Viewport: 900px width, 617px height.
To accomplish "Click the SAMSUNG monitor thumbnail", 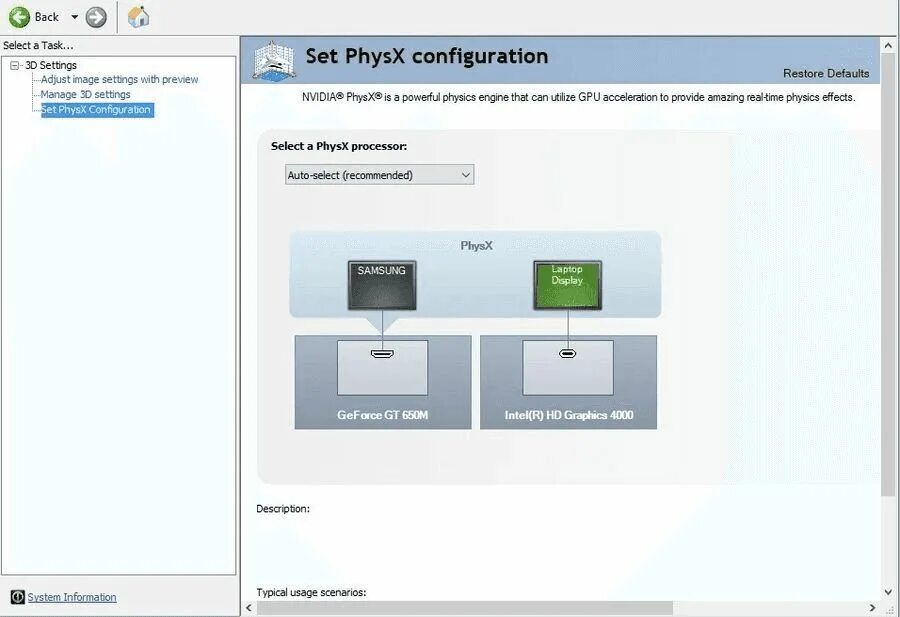I will [x=382, y=285].
